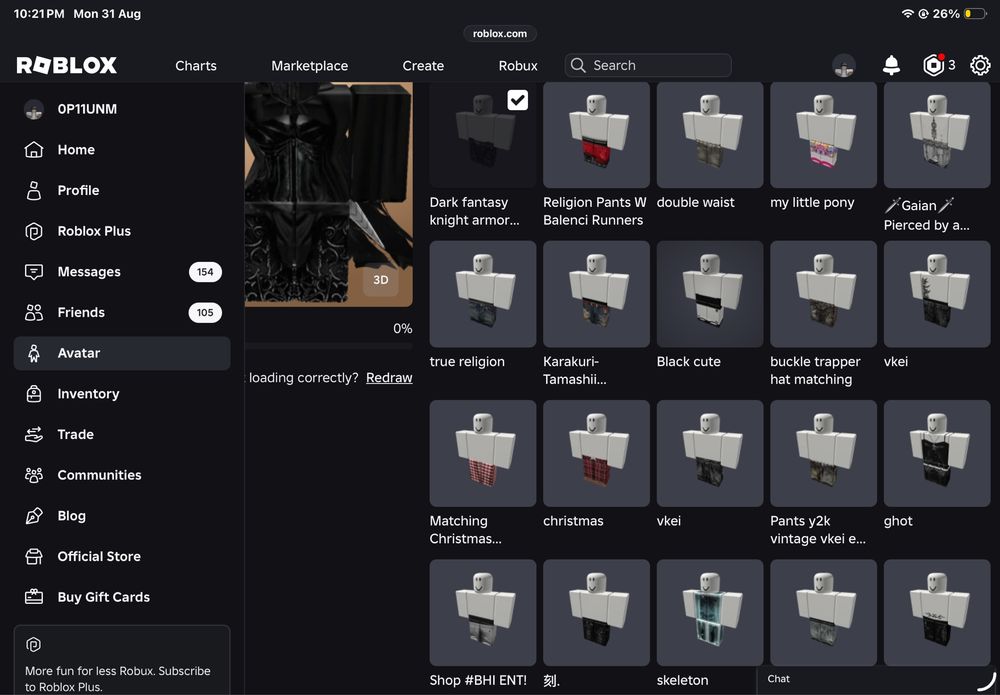This screenshot has width=1000, height=695.
Task: Open the avatar headshot in top bar
Action: (844, 65)
